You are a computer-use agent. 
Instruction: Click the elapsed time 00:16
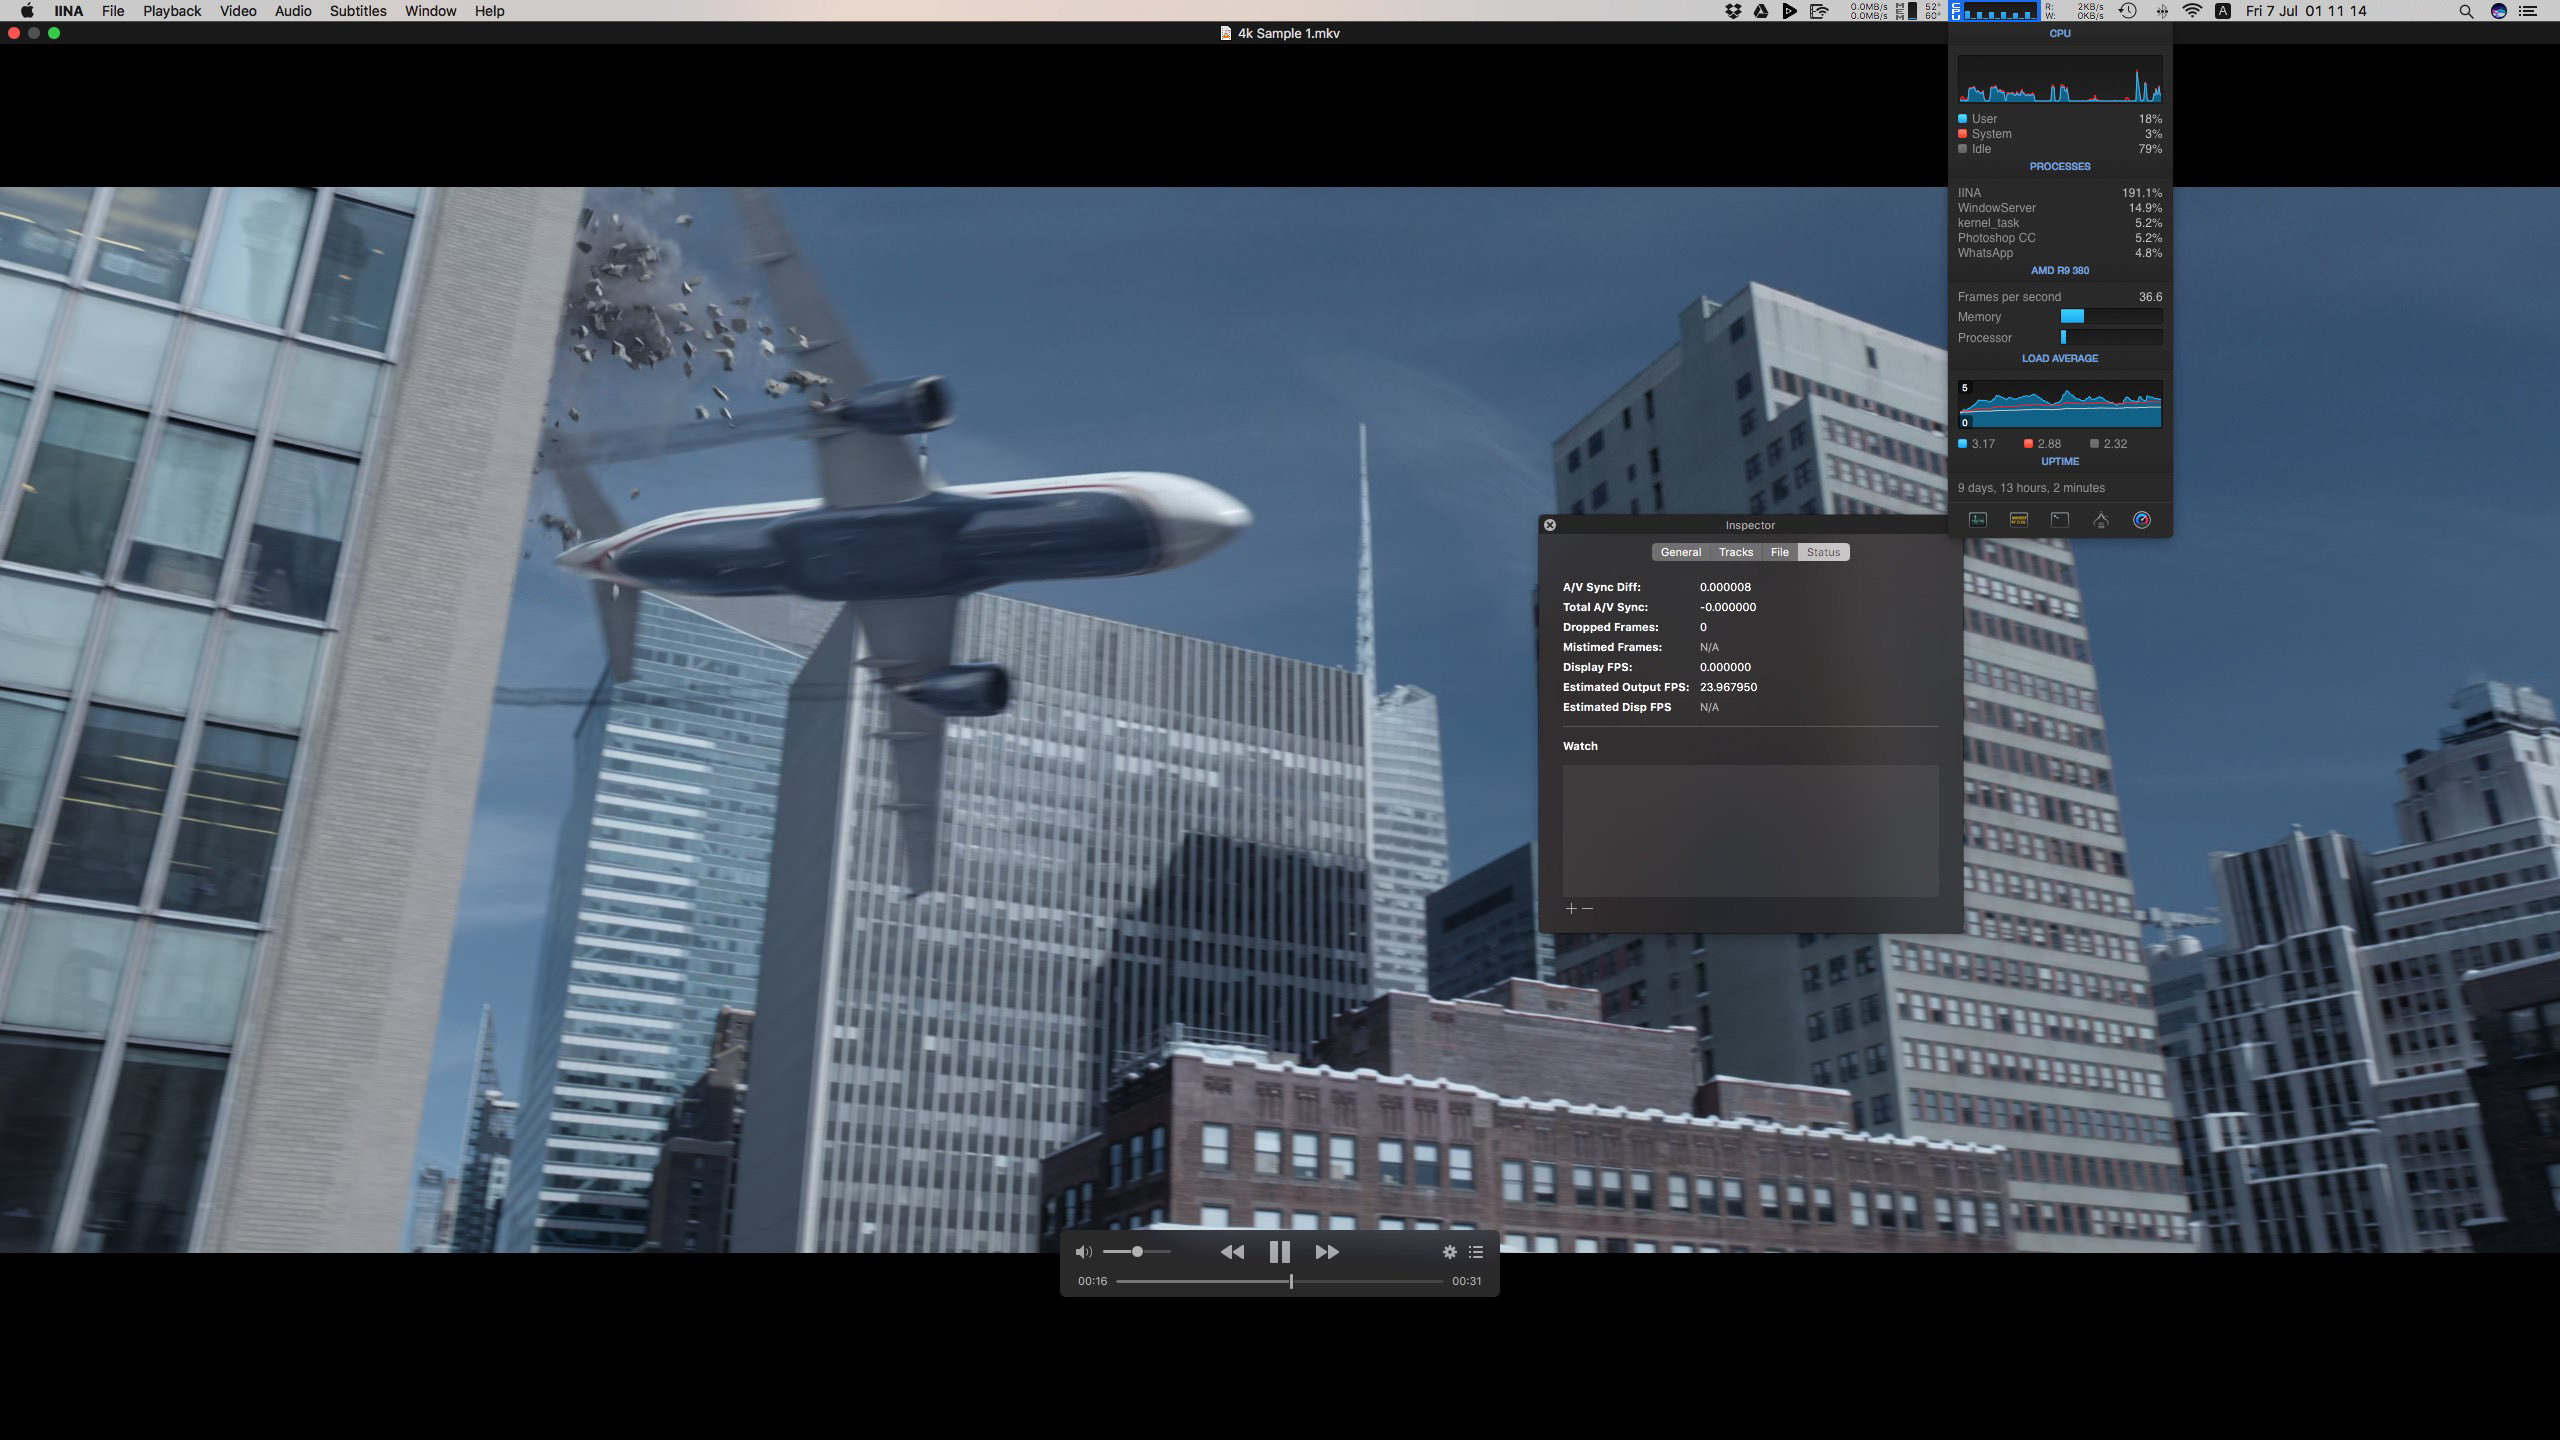[1092, 1281]
